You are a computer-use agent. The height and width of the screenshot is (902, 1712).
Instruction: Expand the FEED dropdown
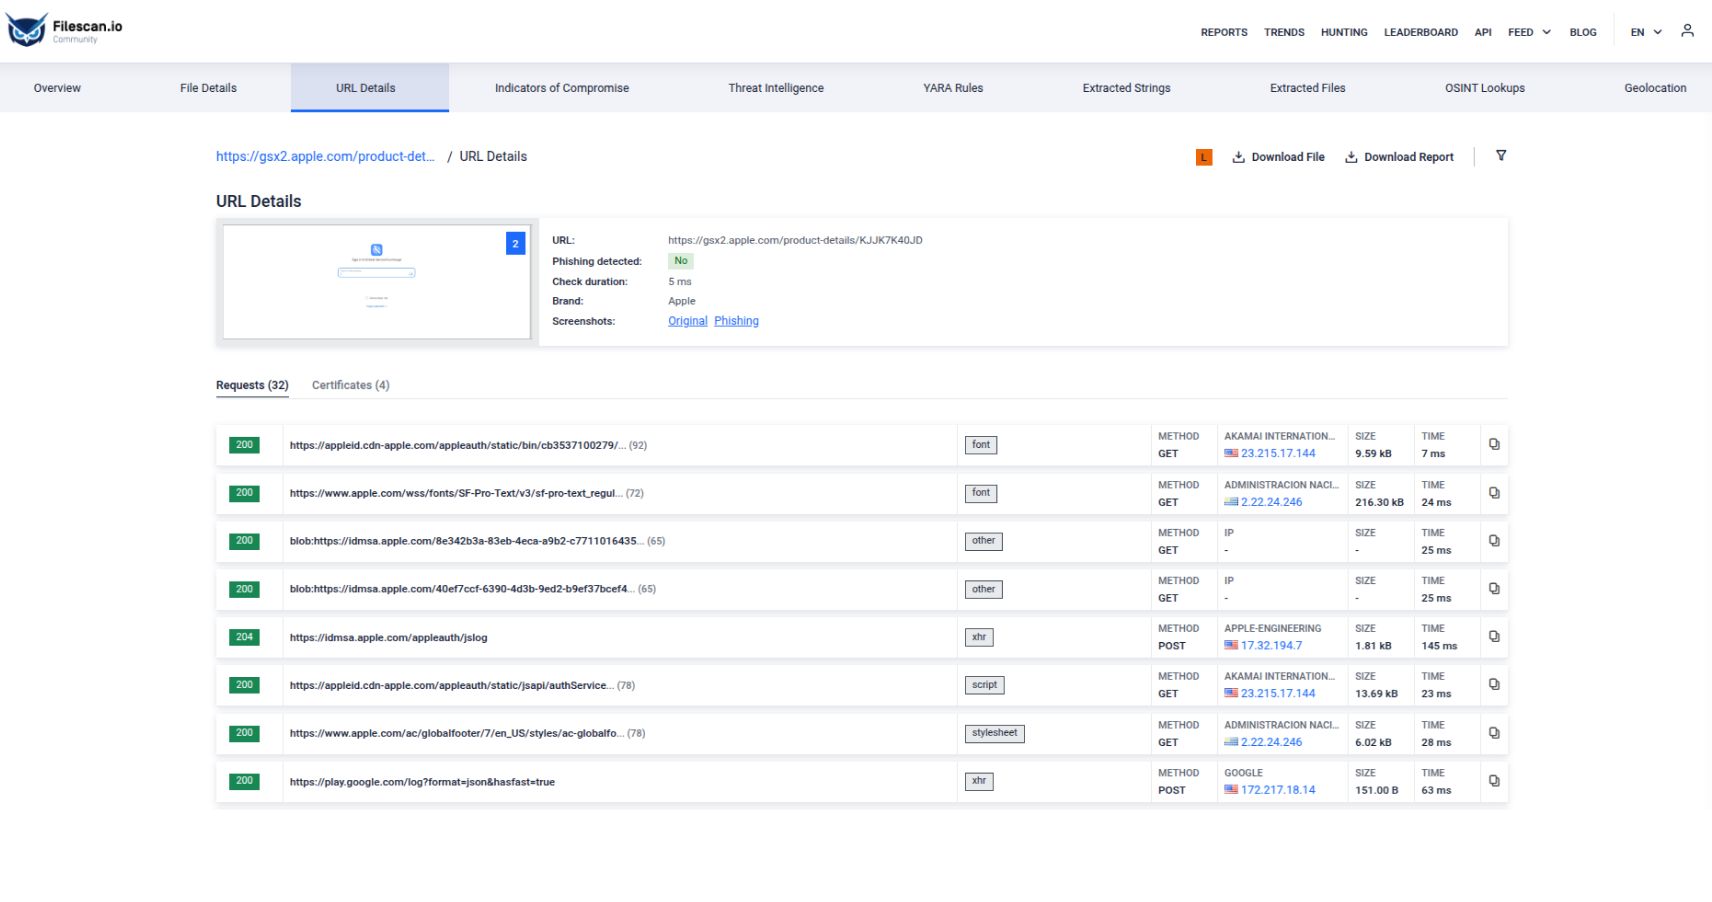pyautogui.click(x=1528, y=32)
